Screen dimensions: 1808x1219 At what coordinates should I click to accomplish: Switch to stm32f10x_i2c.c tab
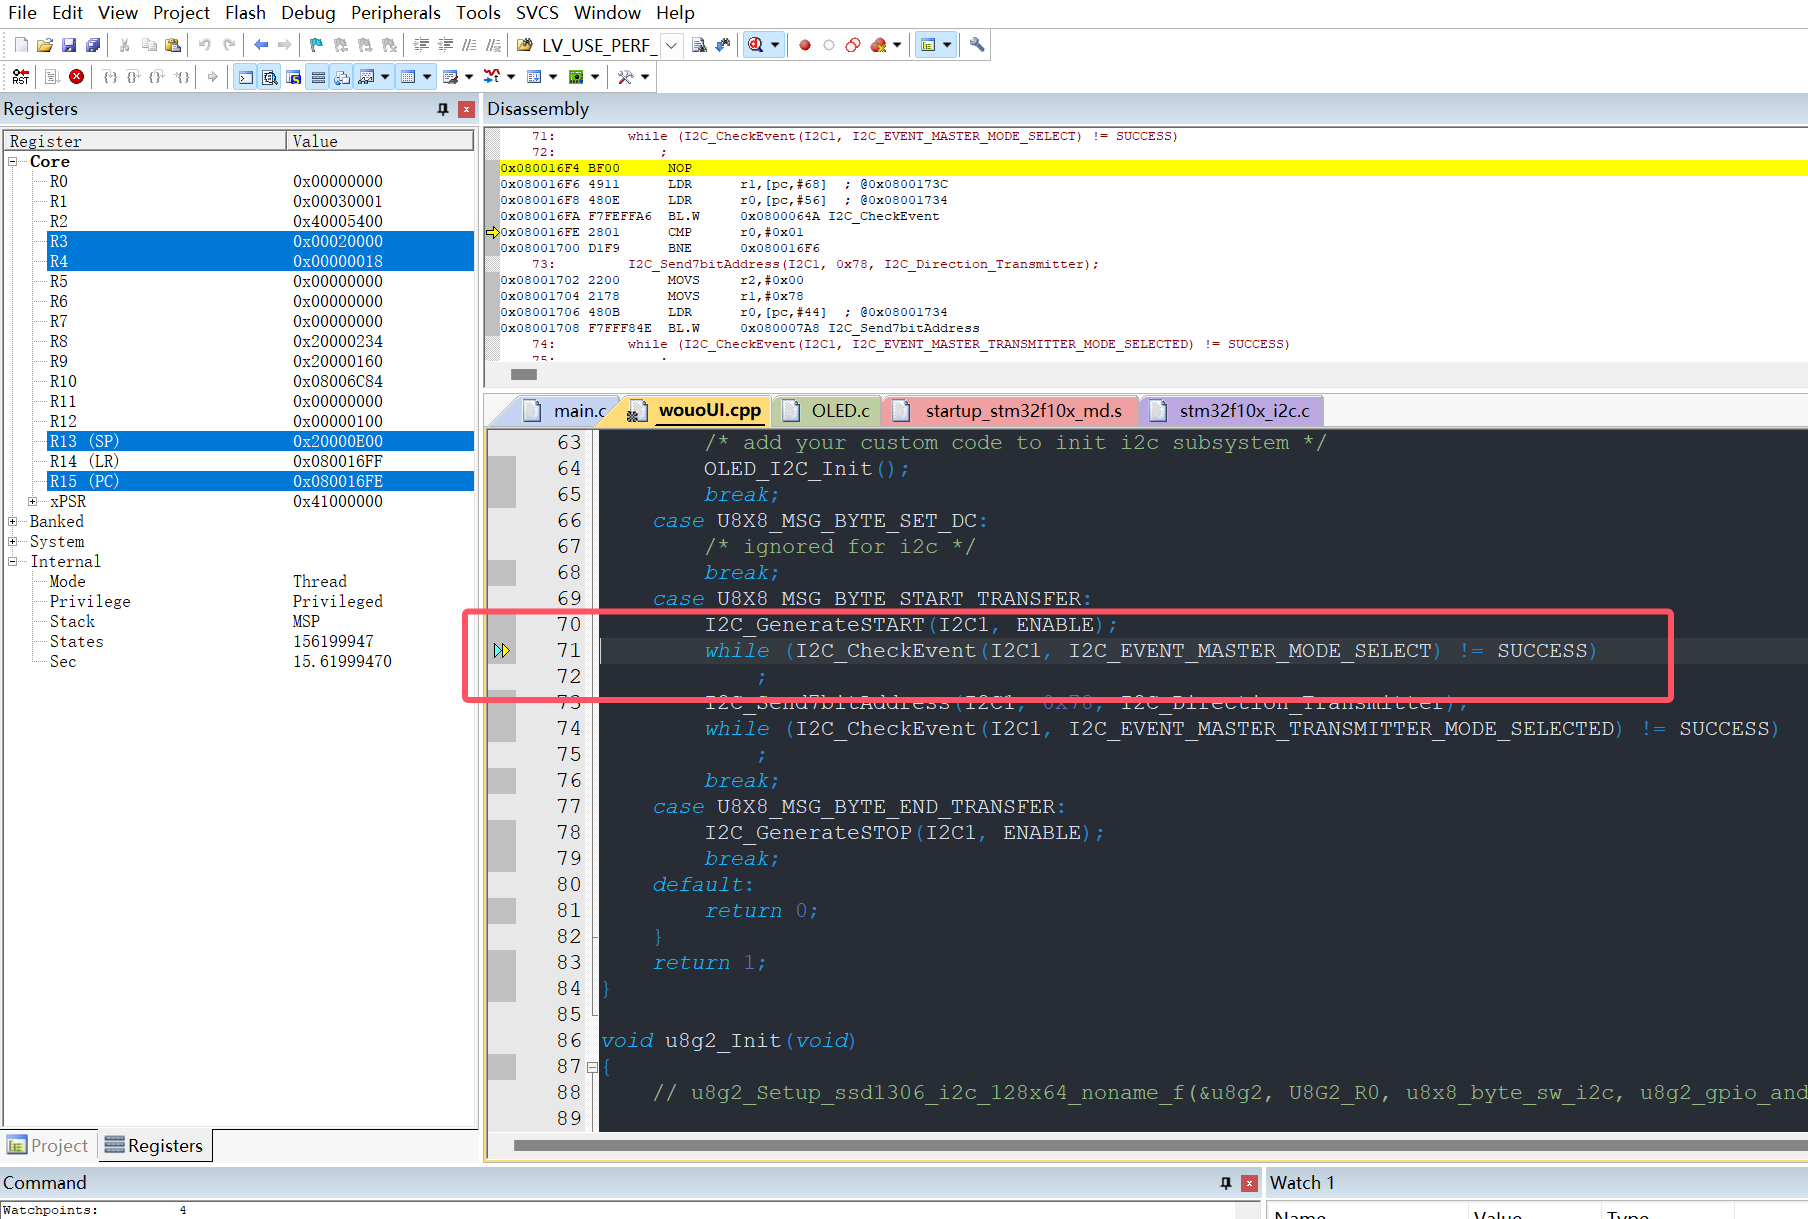(x=1232, y=411)
